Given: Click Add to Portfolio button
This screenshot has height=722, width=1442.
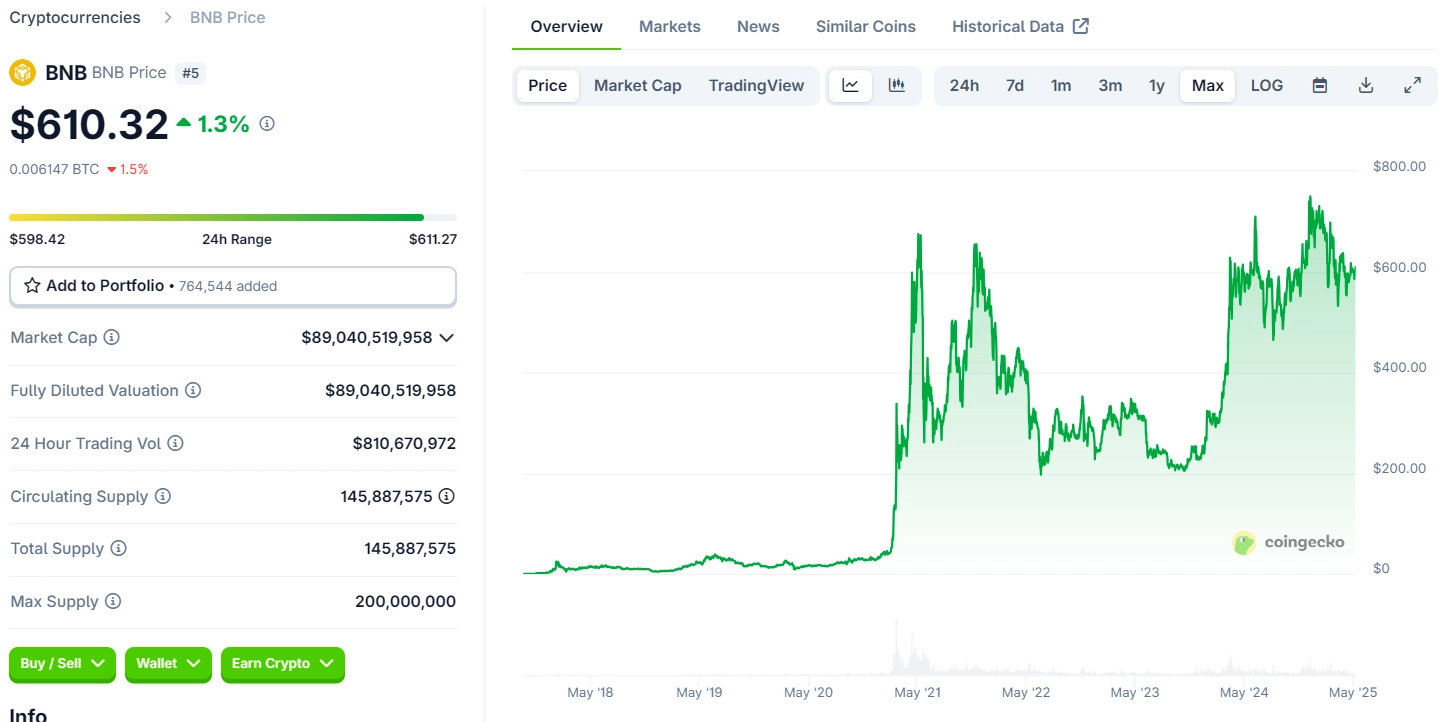Looking at the screenshot, I should [233, 286].
